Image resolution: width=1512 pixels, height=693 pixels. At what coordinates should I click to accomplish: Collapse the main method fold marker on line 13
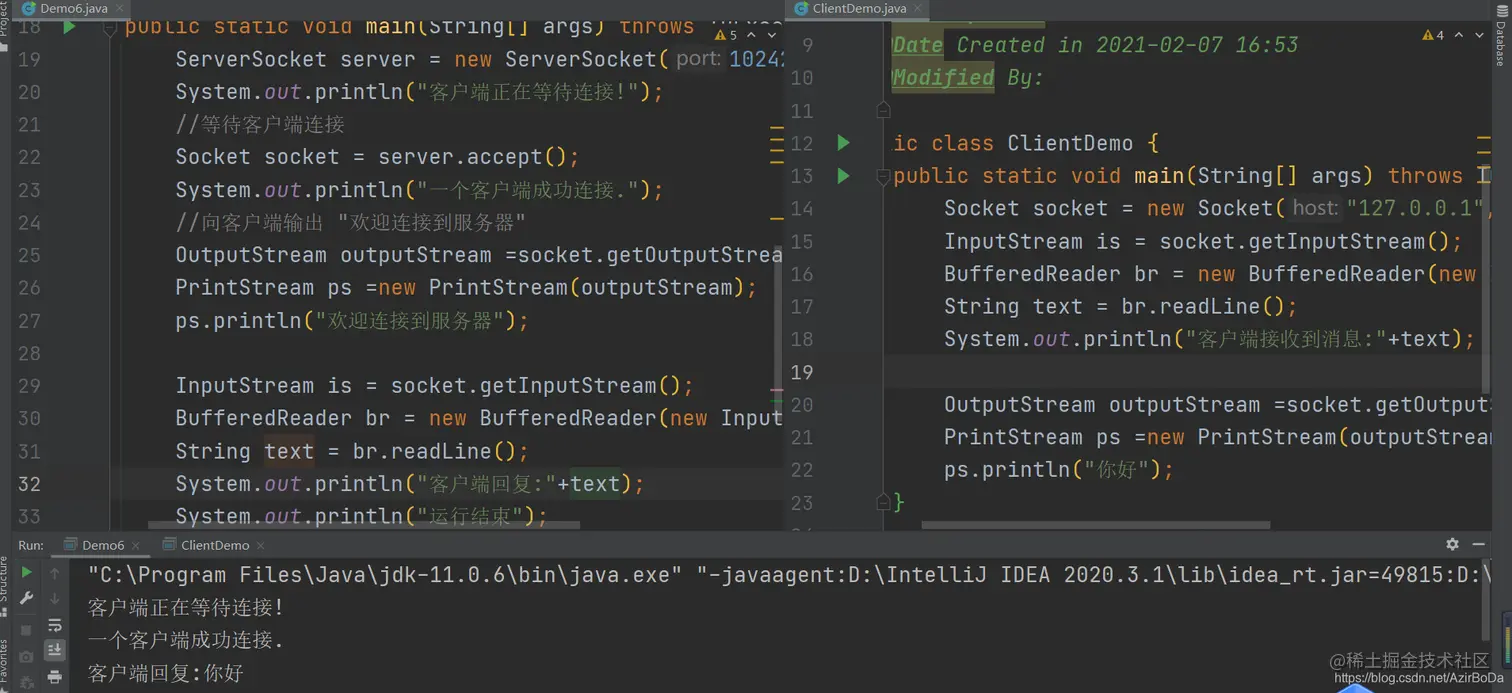coord(882,177)
